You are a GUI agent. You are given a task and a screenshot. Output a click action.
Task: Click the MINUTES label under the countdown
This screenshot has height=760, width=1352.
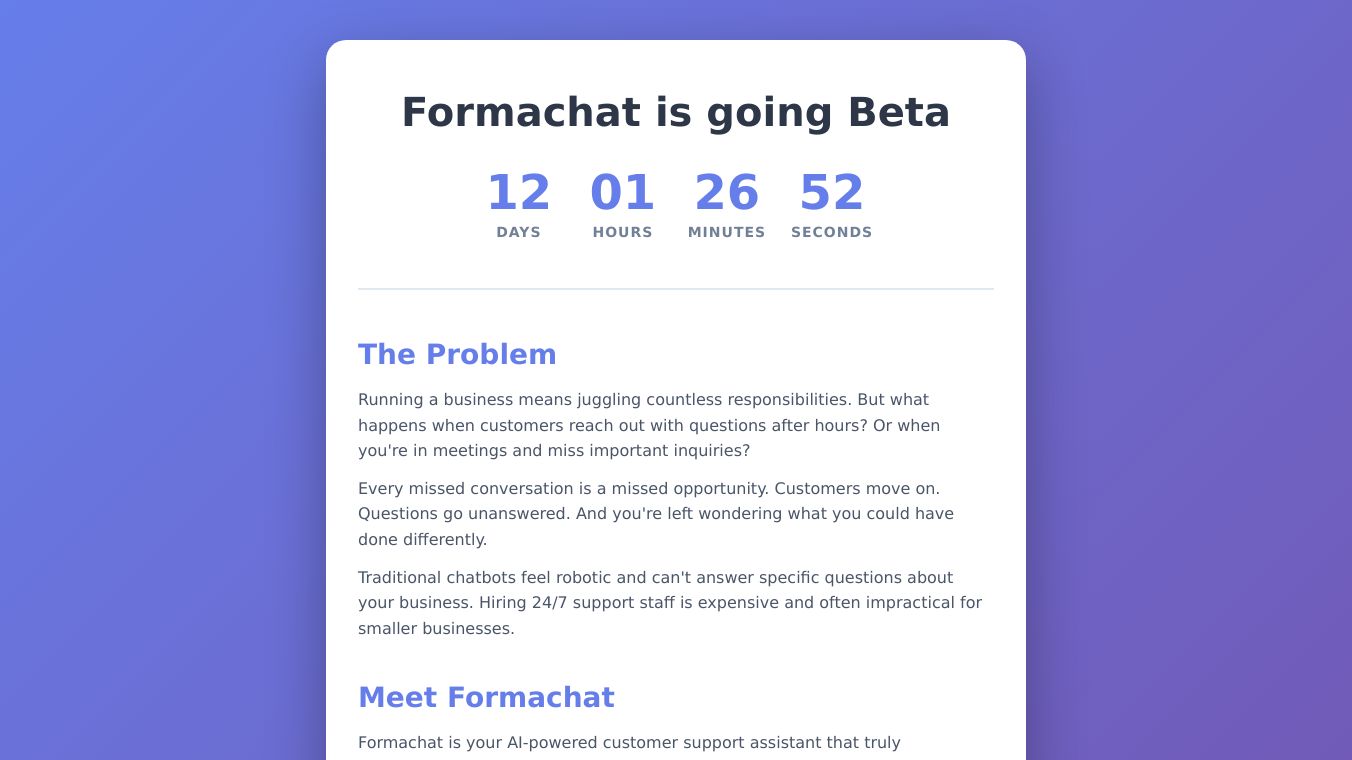coord(727,232)
